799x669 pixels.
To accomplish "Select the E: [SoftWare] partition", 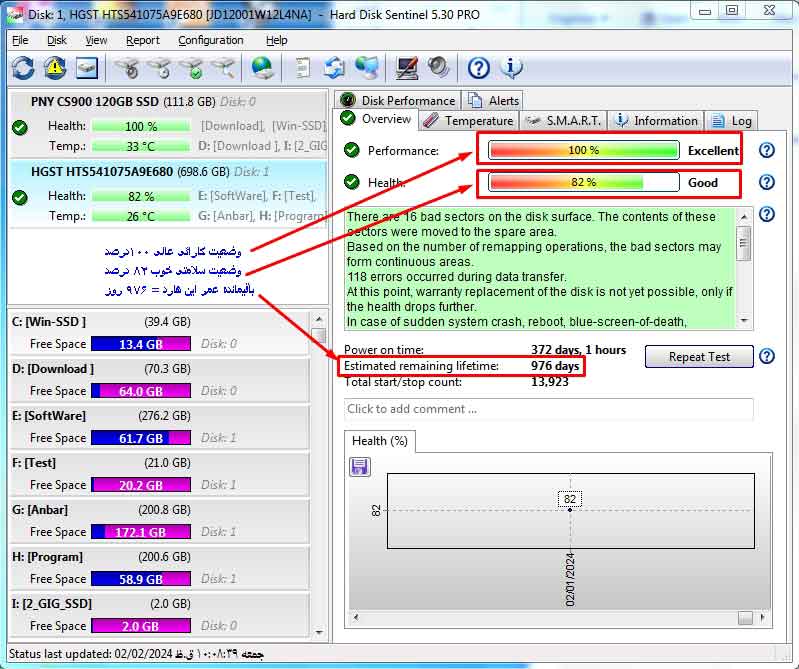I will [159, 427].
